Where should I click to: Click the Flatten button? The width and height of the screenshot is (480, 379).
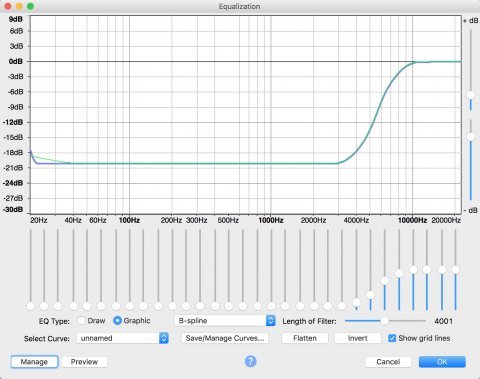pyautogui.click(x=305, y=338)
